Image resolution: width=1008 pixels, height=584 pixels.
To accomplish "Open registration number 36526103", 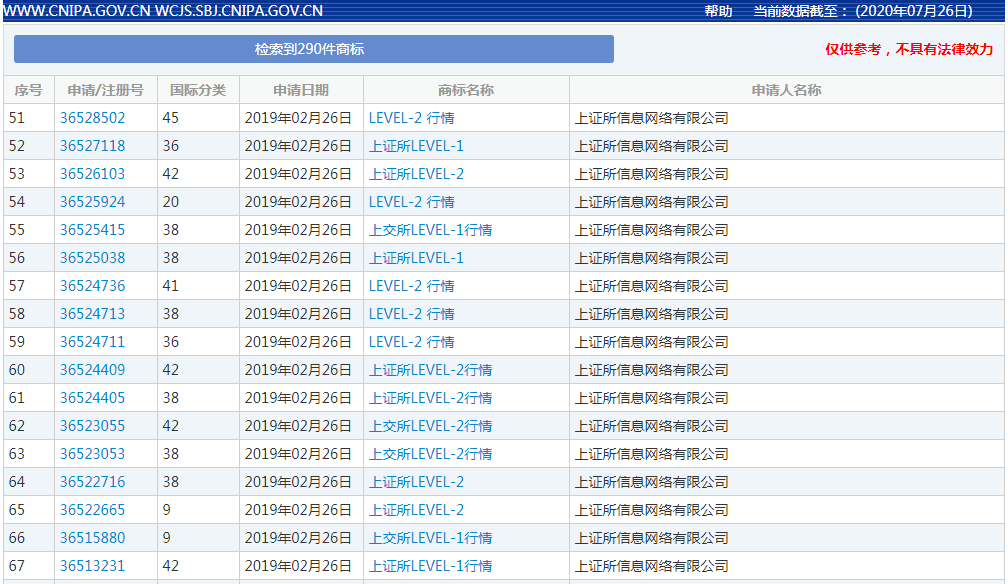I will click(92, 174).
